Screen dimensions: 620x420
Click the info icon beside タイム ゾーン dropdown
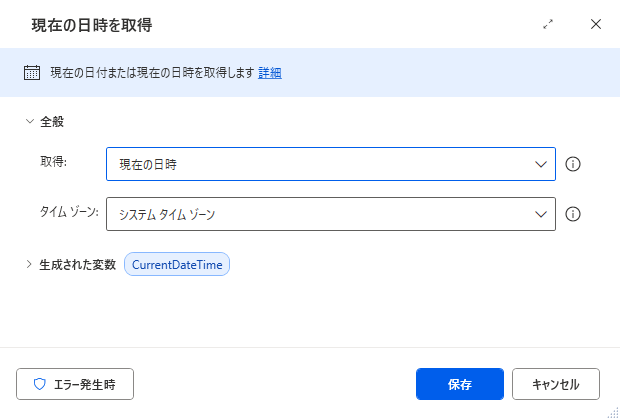573,214
